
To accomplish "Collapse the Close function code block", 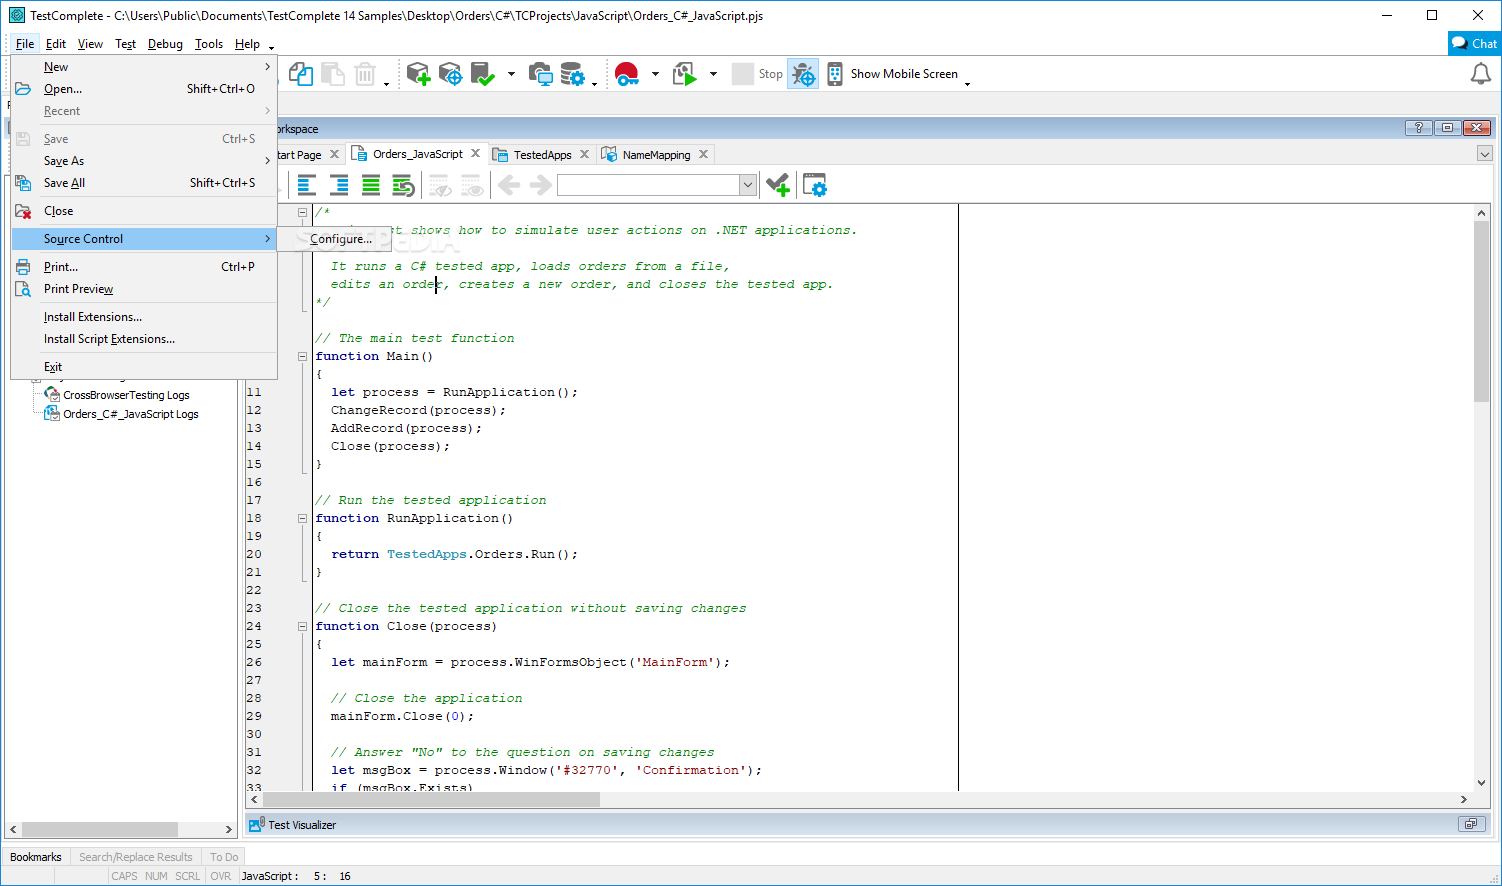I will point(302,626).
